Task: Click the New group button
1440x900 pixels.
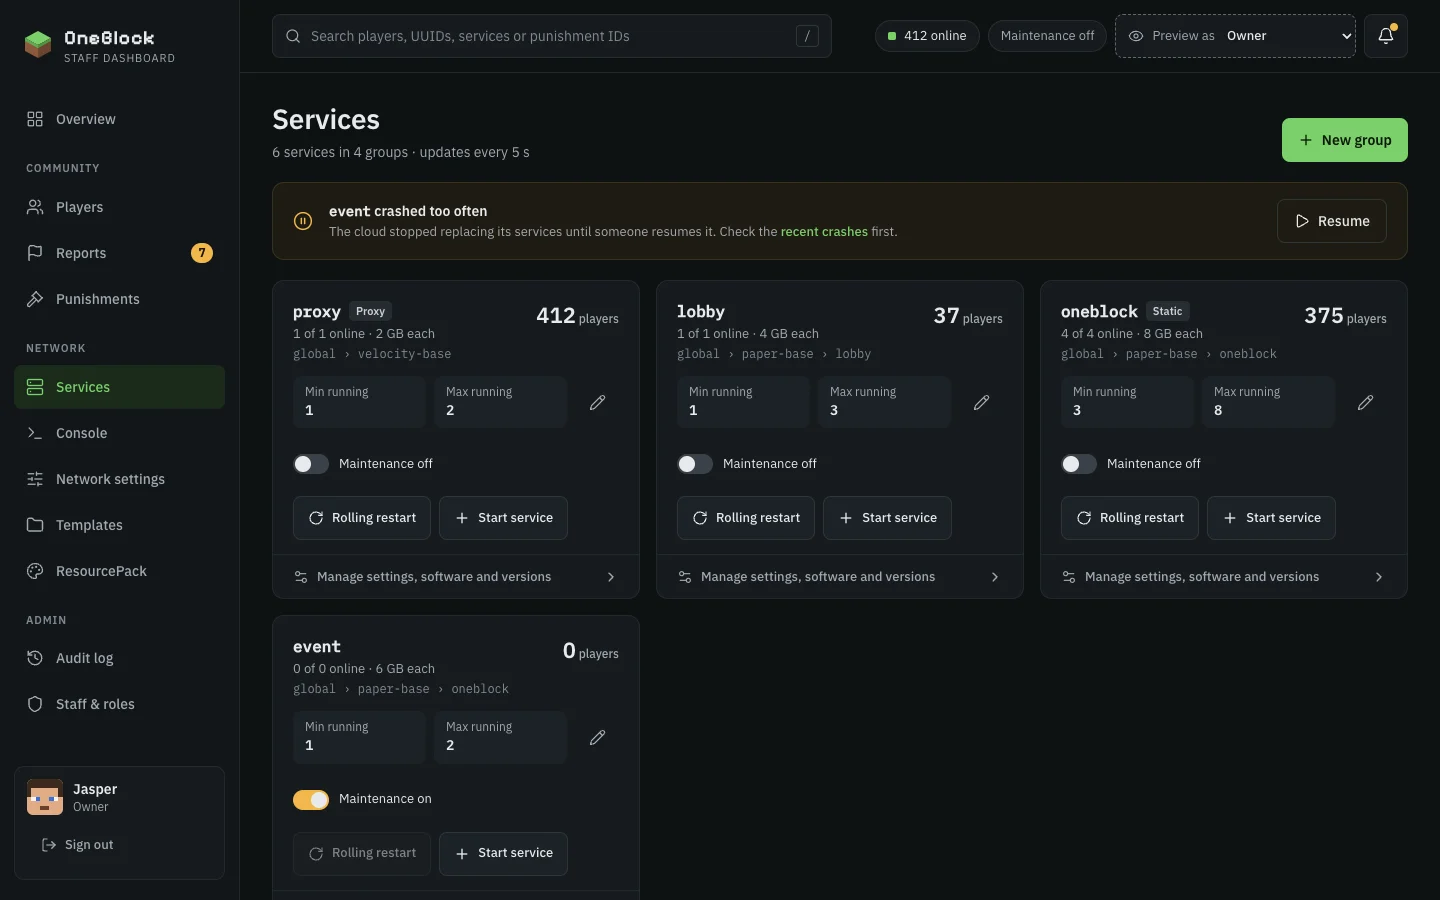Action: [x=1345, y=140]
